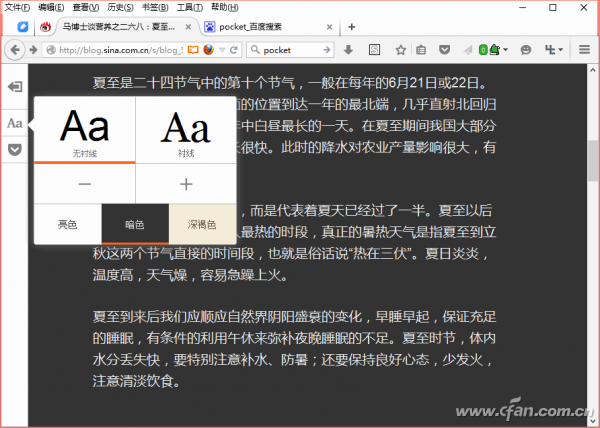600x428 pixels.
Task: Click the Firefox logo icon in address bar
Action: click(x=209, y=50)
